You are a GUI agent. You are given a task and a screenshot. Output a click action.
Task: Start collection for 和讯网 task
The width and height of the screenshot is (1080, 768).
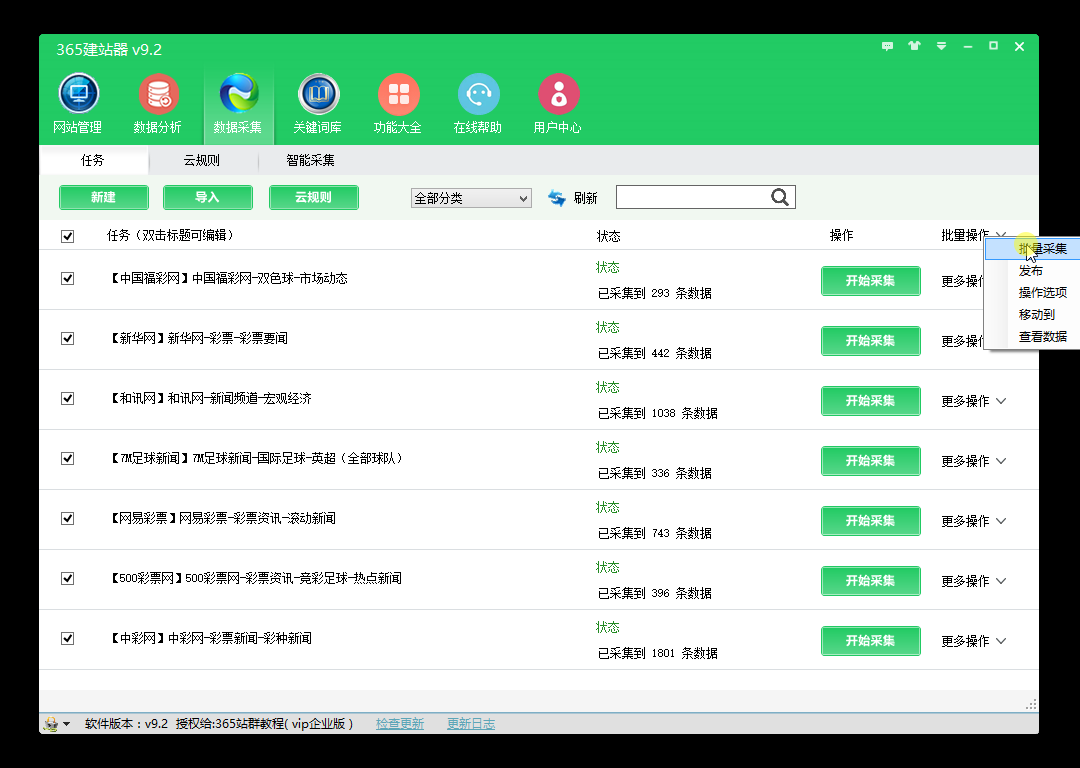tap(871, 401)
